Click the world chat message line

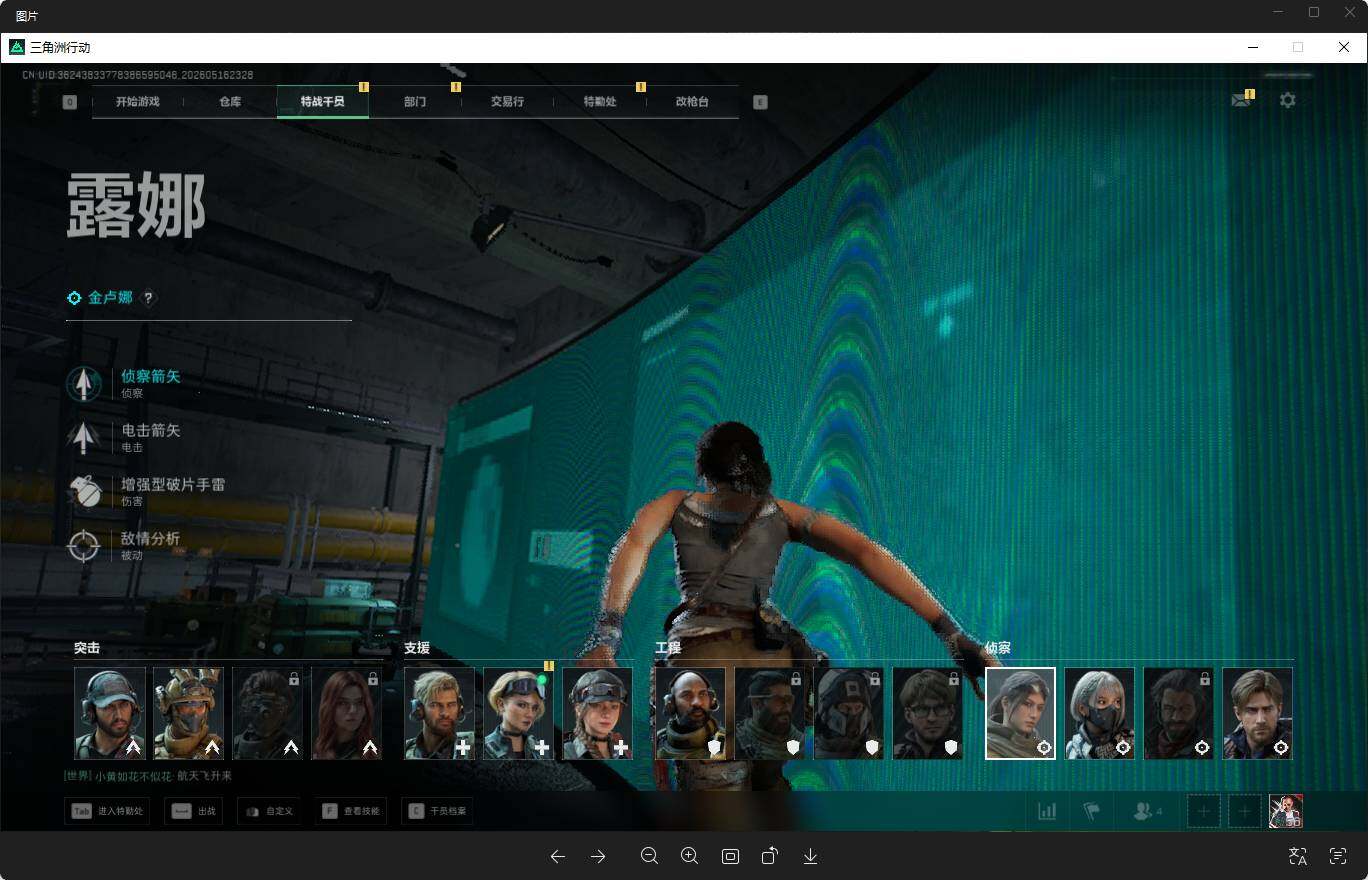click(x=148, y=776)
